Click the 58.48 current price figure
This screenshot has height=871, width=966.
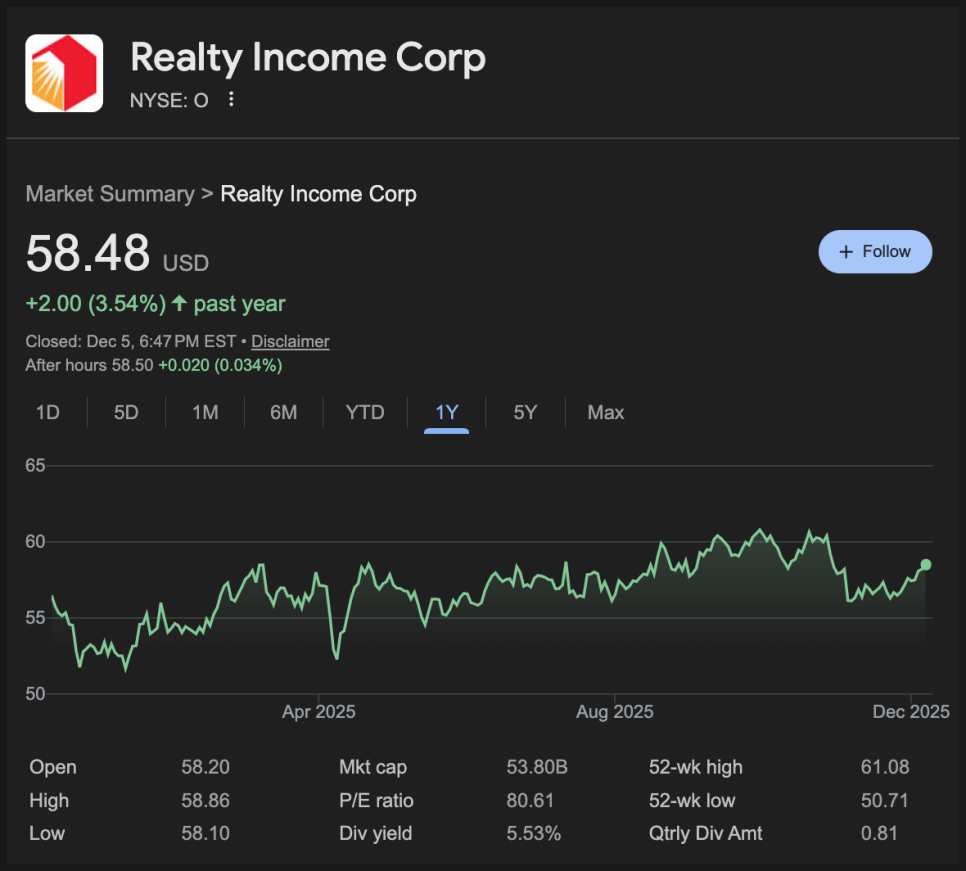[88, 253]
